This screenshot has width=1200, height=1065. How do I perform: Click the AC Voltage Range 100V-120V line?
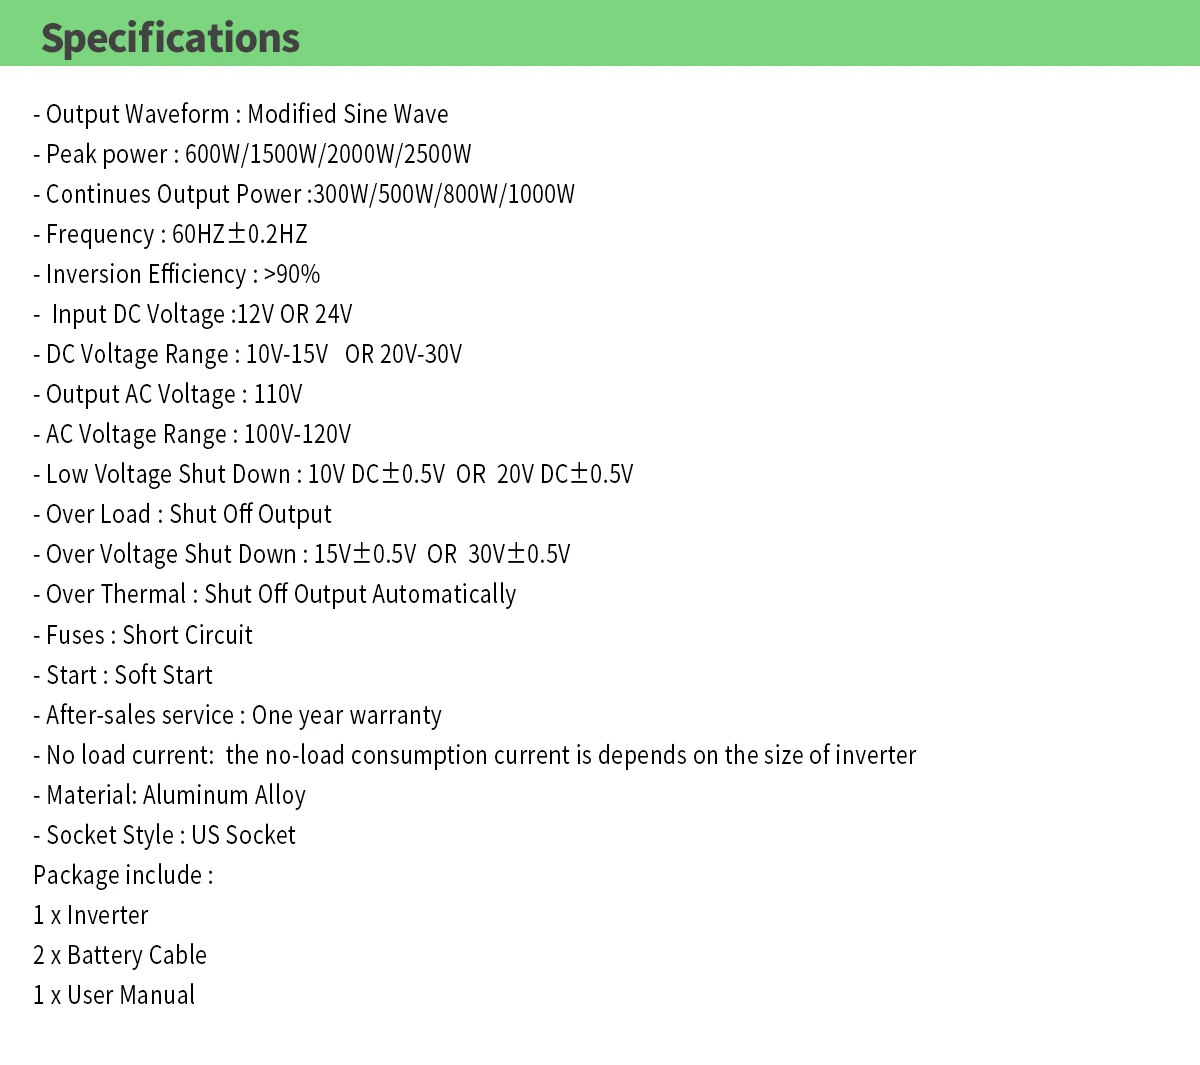click(x=192, y=434)
